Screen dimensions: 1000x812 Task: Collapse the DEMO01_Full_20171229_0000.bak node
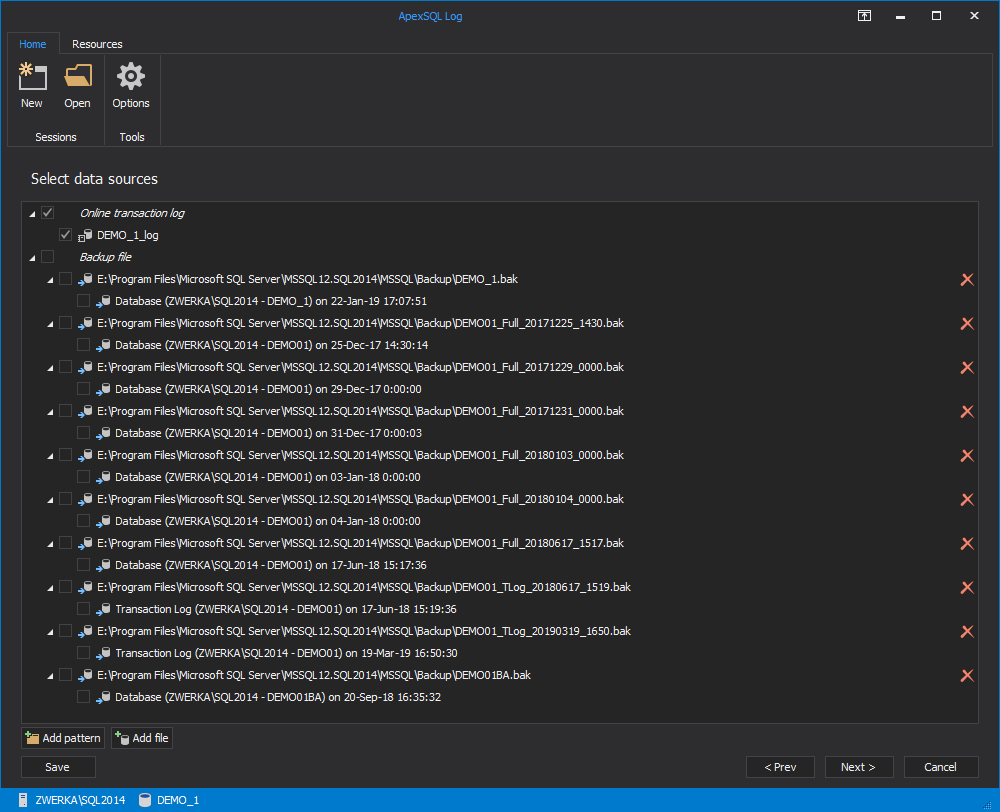click(x=50, y=369)
